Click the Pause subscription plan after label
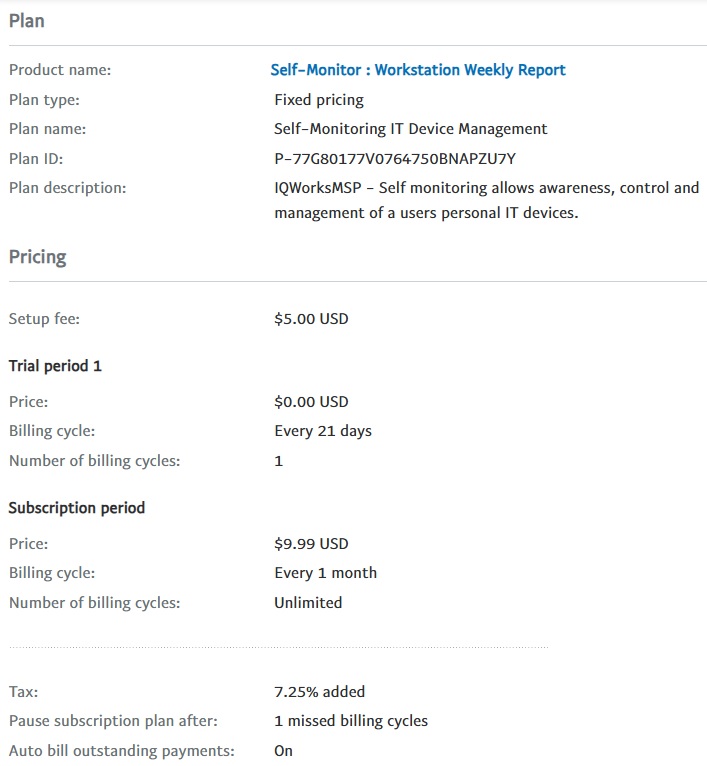Viewport: 707px width, 766px height. [x=113, y=721]
